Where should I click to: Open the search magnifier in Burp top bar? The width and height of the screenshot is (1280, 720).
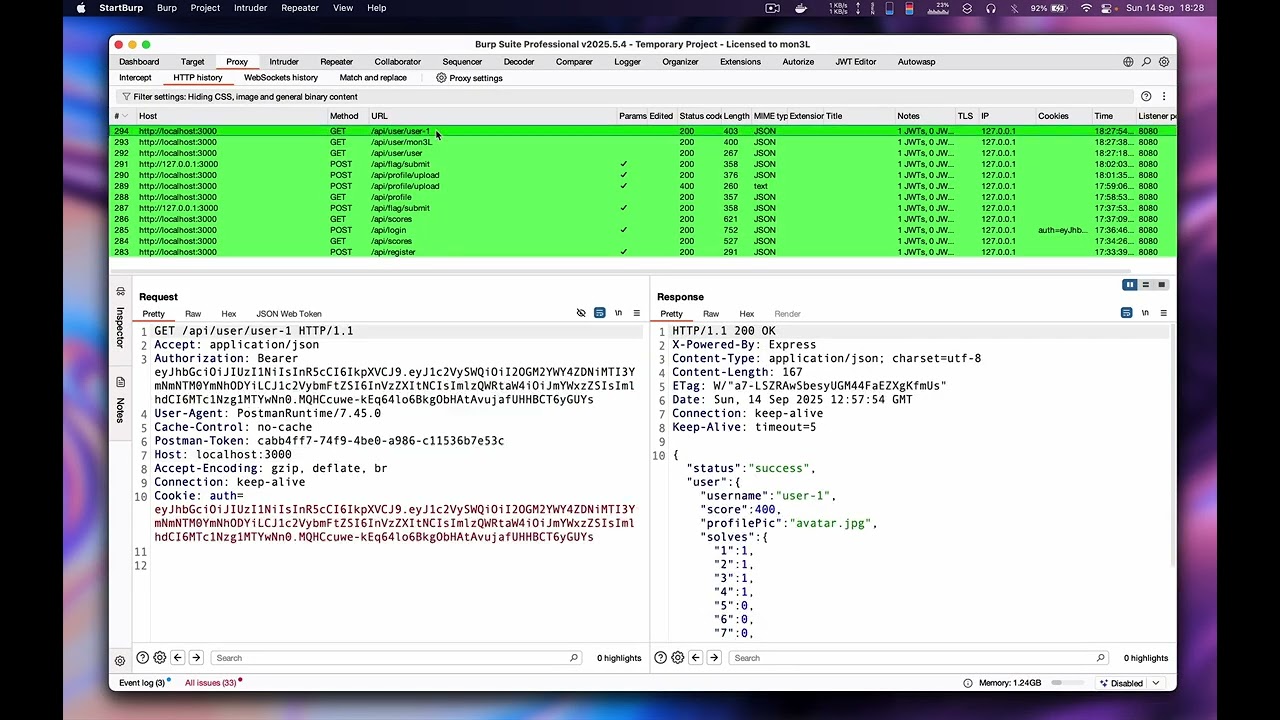(1146, 62)
